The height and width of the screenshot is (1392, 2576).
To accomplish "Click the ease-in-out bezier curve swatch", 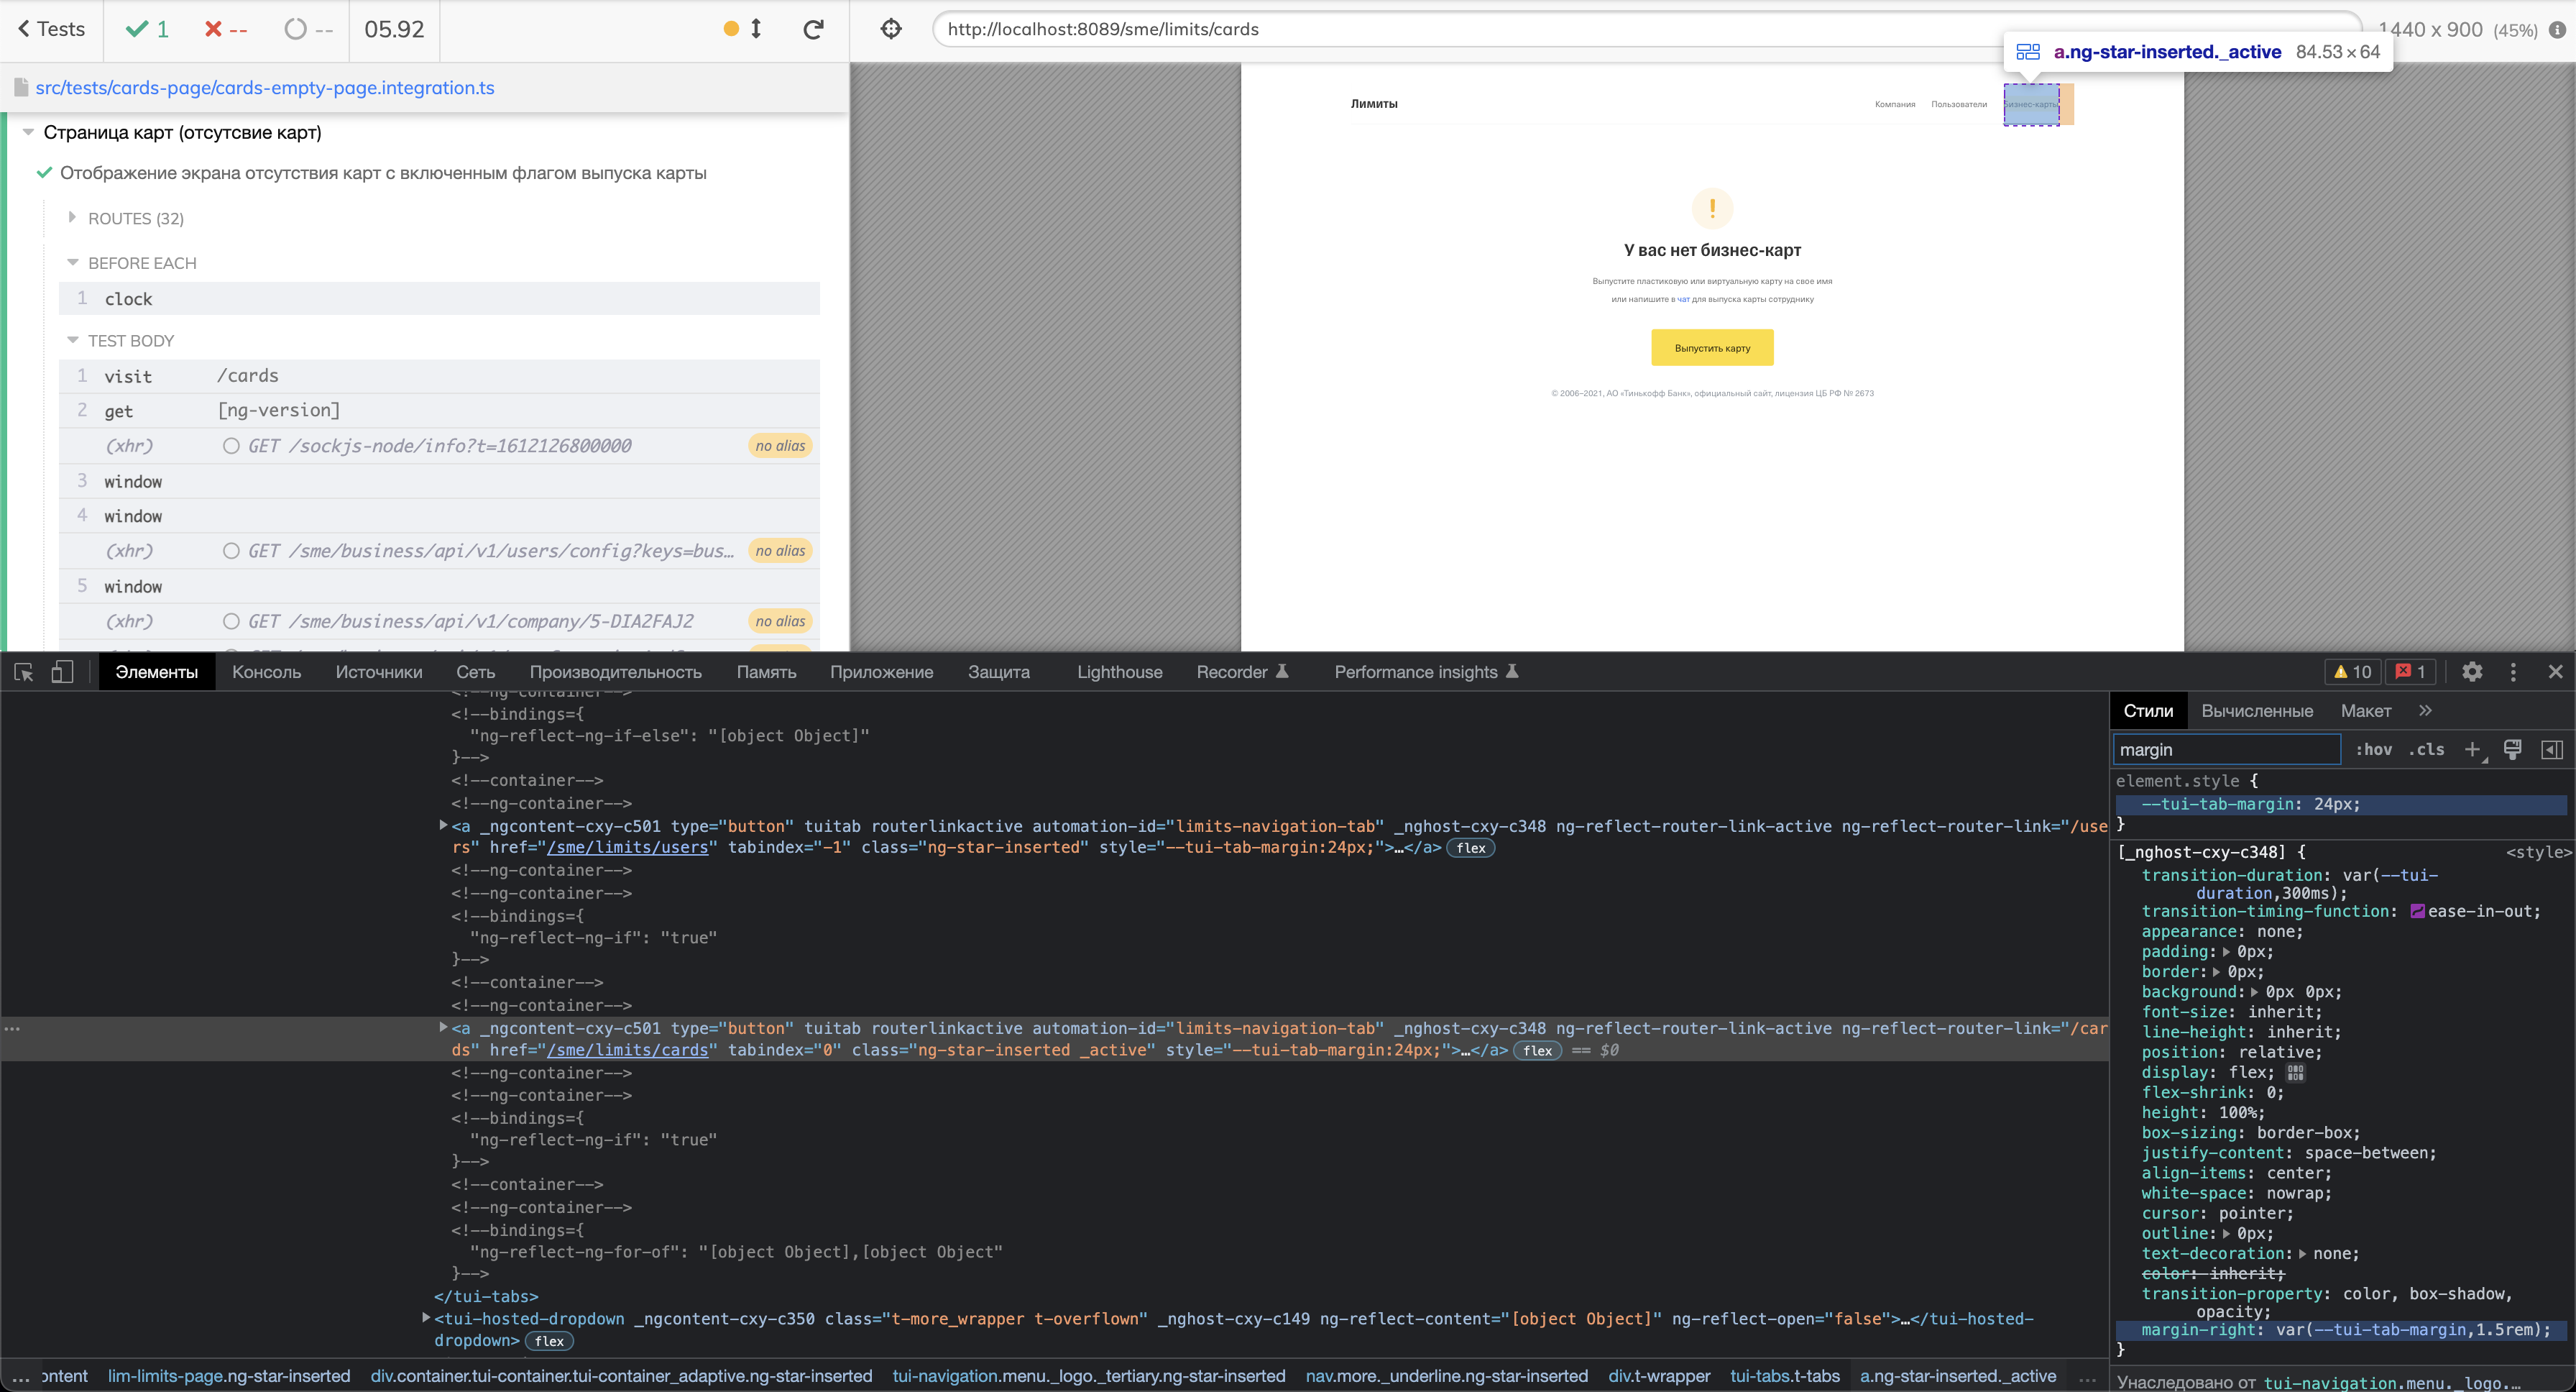I will pyautogui.click(x=2418, y=911).
